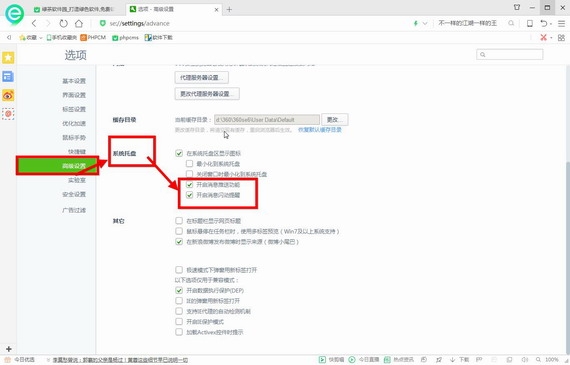Click the 360 browser logo icon

click(14, 14)
